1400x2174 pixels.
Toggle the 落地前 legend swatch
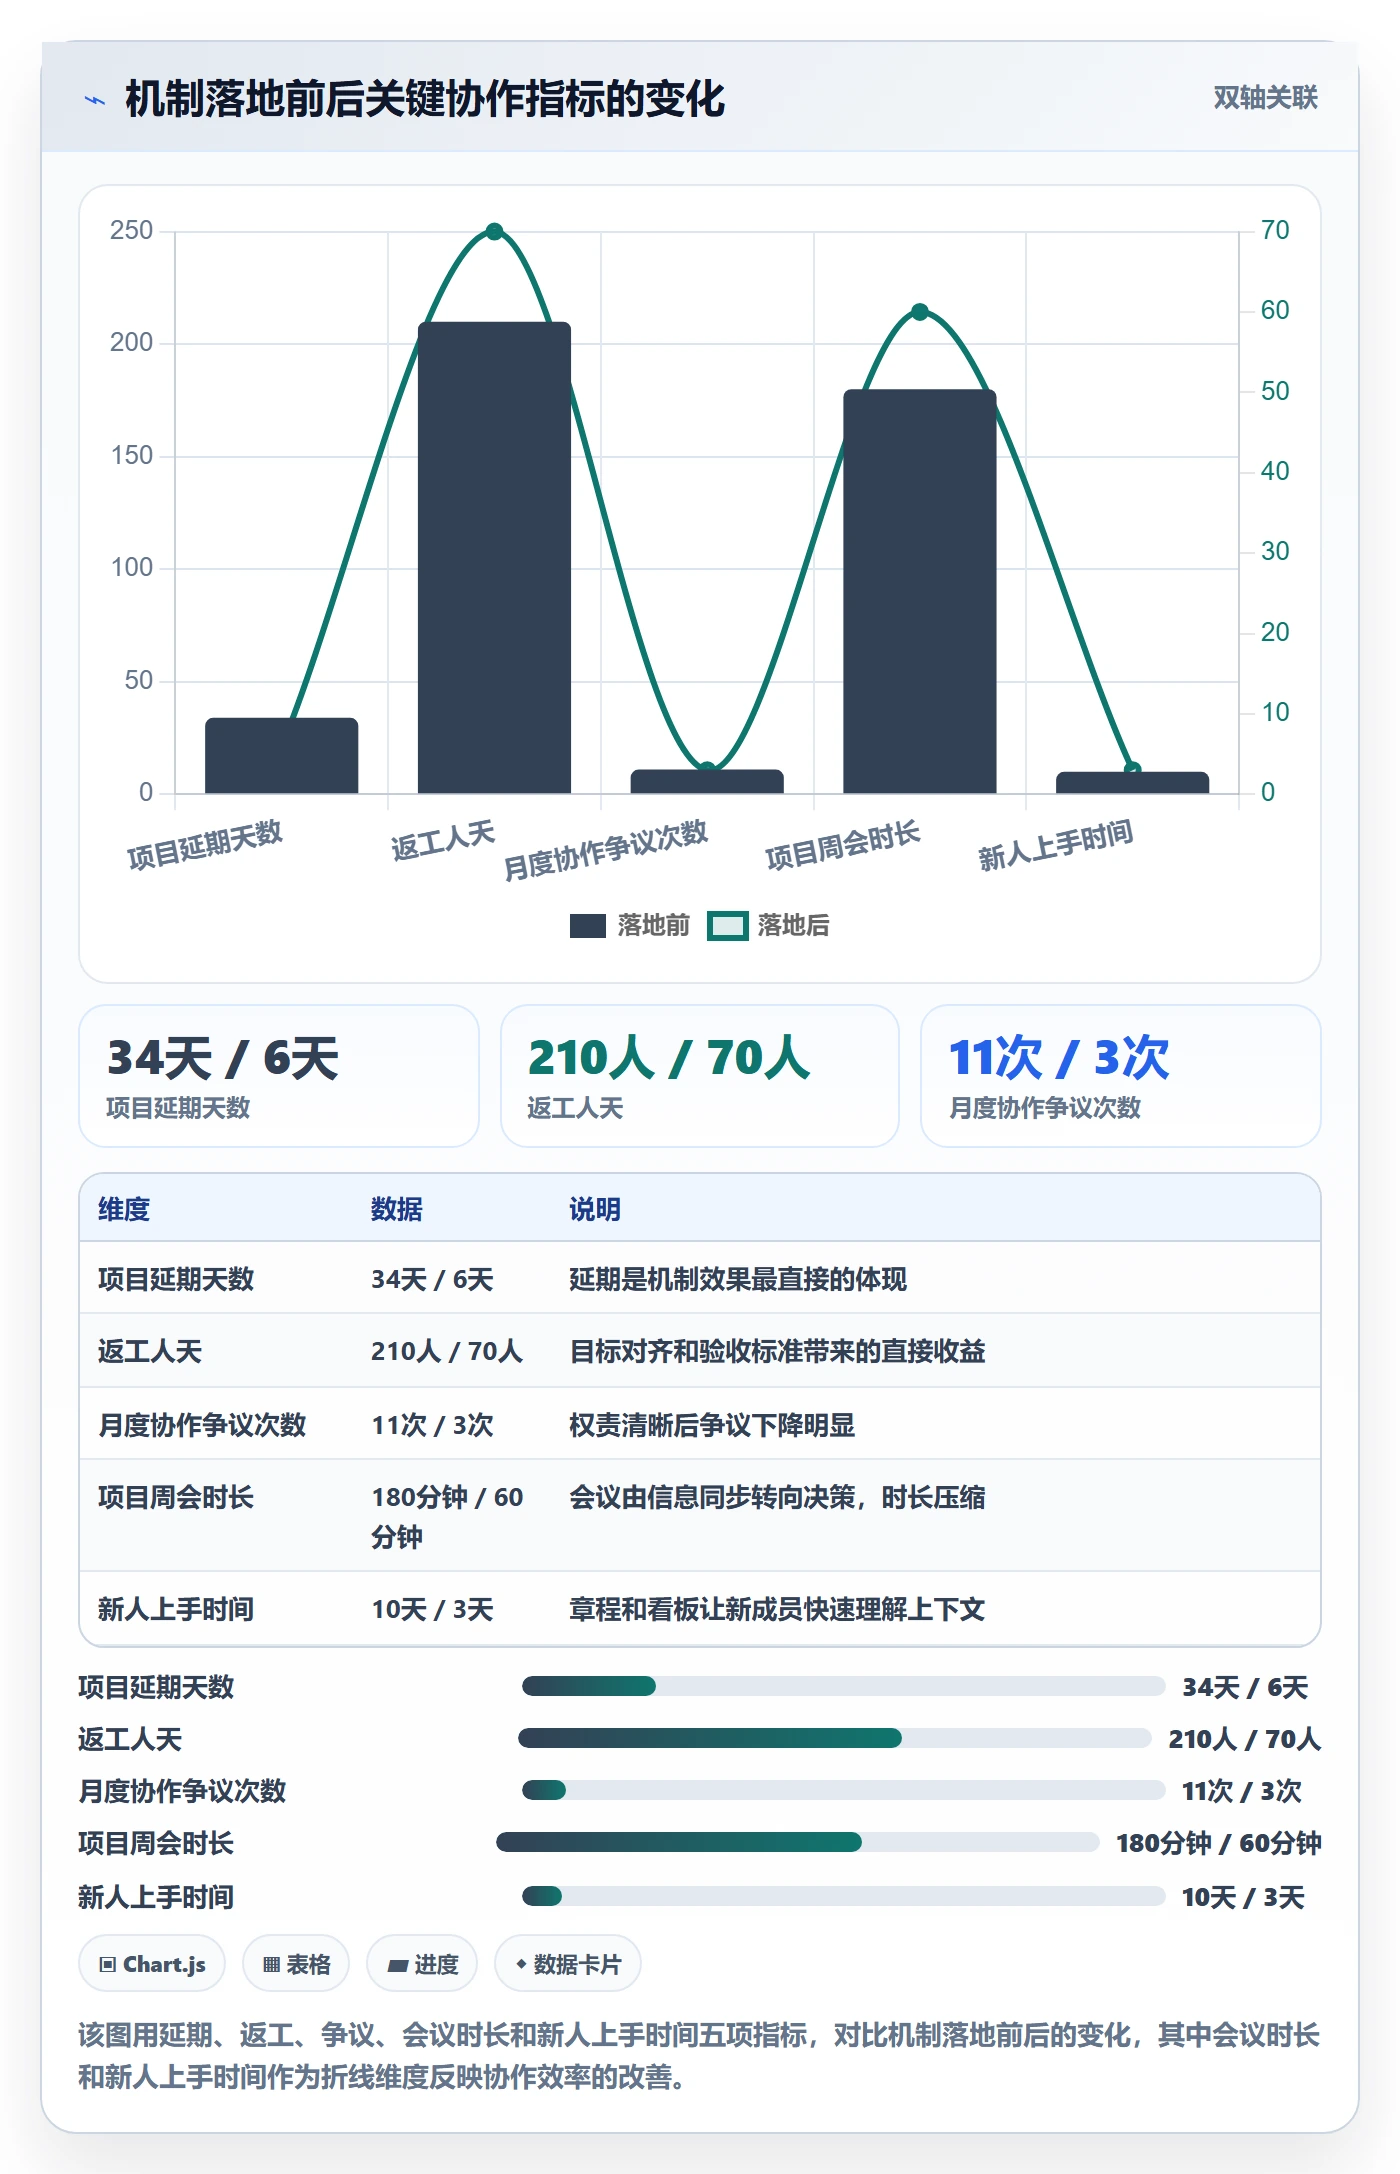(x=588, y=926)
